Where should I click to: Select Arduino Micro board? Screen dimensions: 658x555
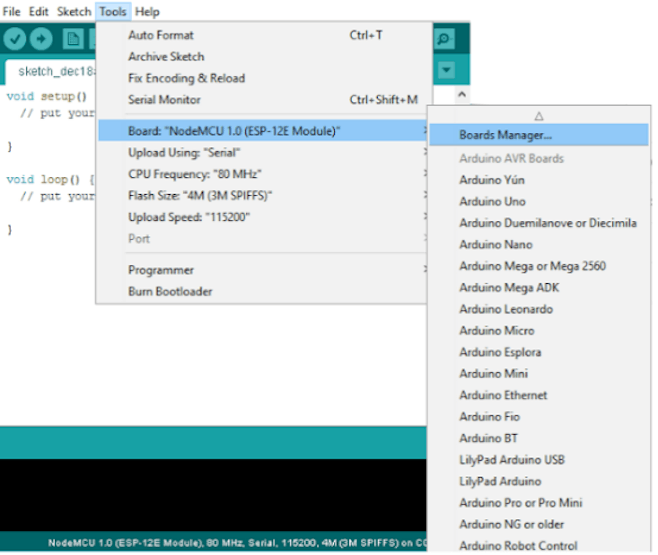click(x=539, y=331)
